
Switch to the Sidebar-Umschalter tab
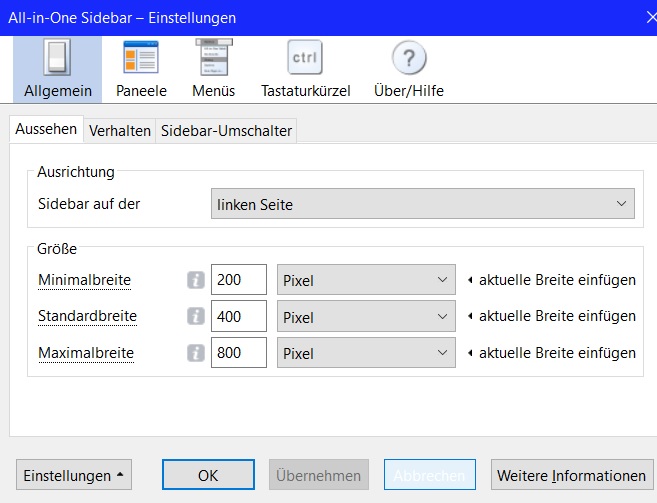click(x=227, y=131)
